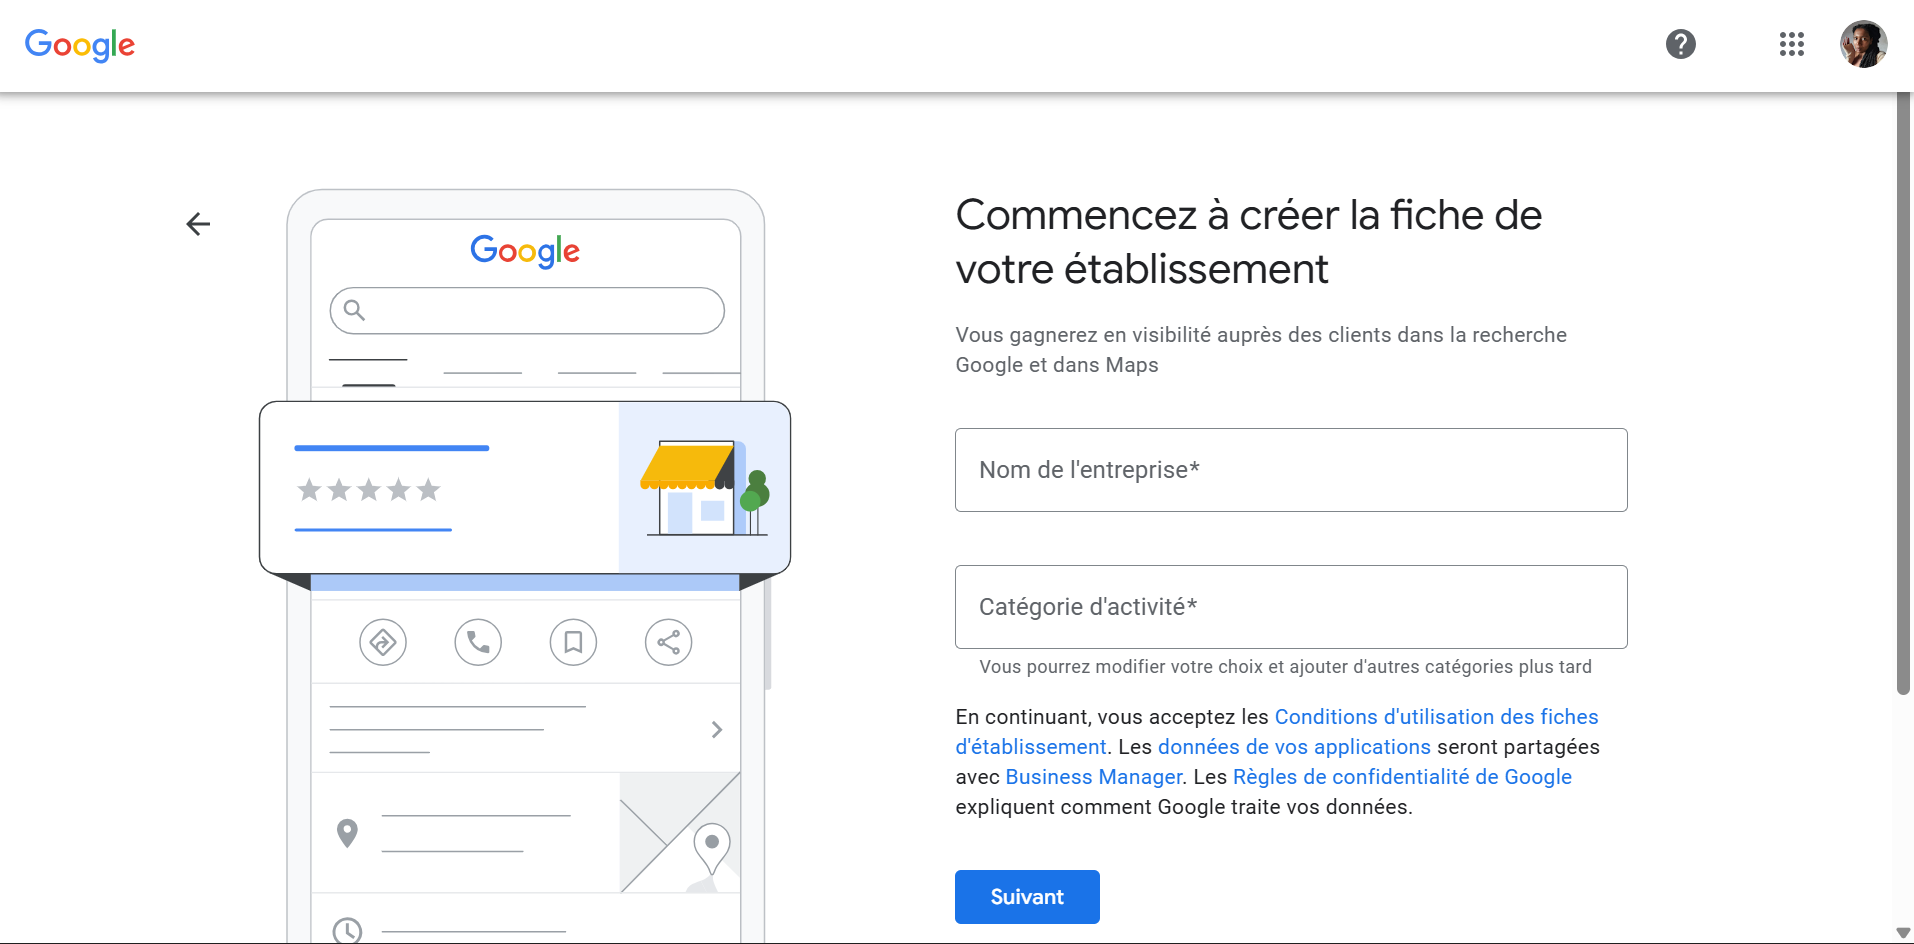Click the back arrow icon

click(x=198, y=224)
